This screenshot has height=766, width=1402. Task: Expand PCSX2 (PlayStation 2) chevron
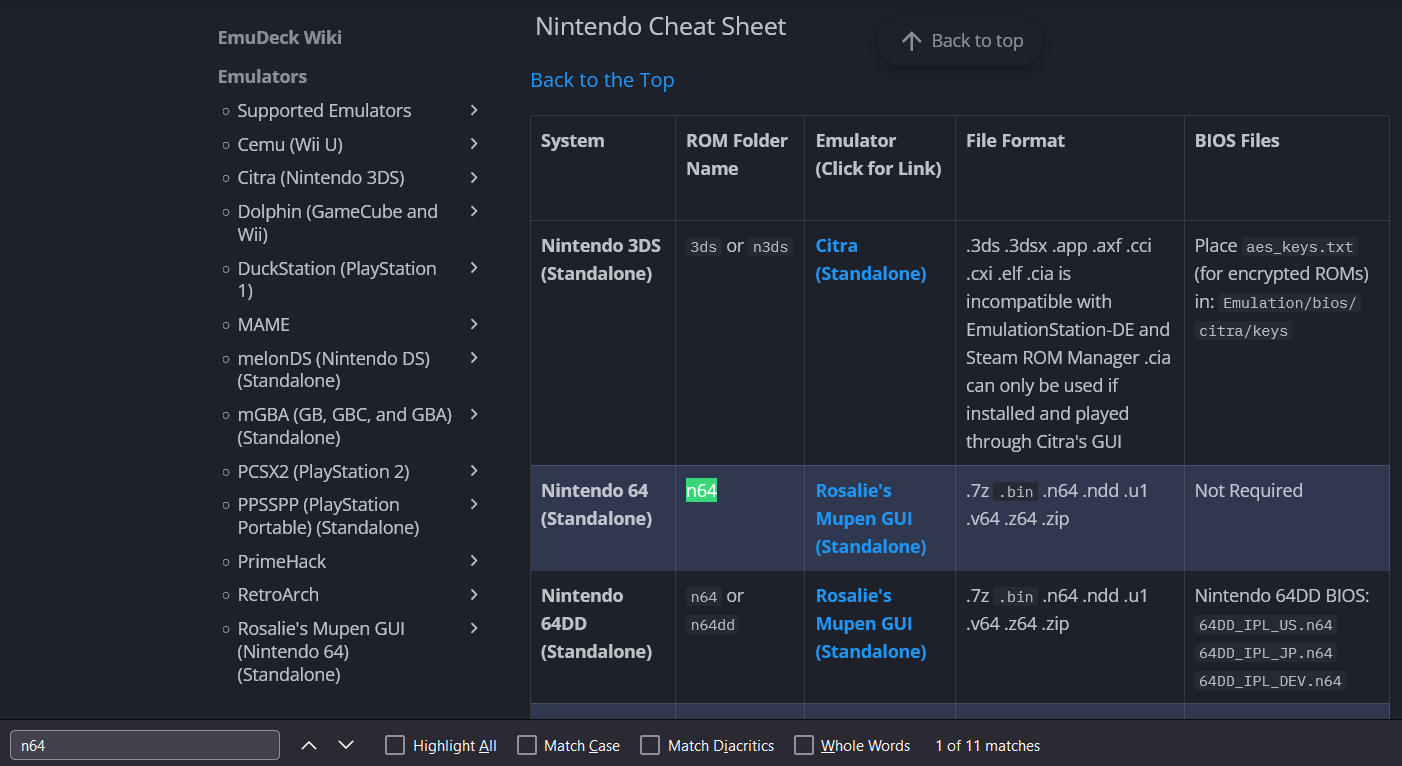tap(474, 471)
